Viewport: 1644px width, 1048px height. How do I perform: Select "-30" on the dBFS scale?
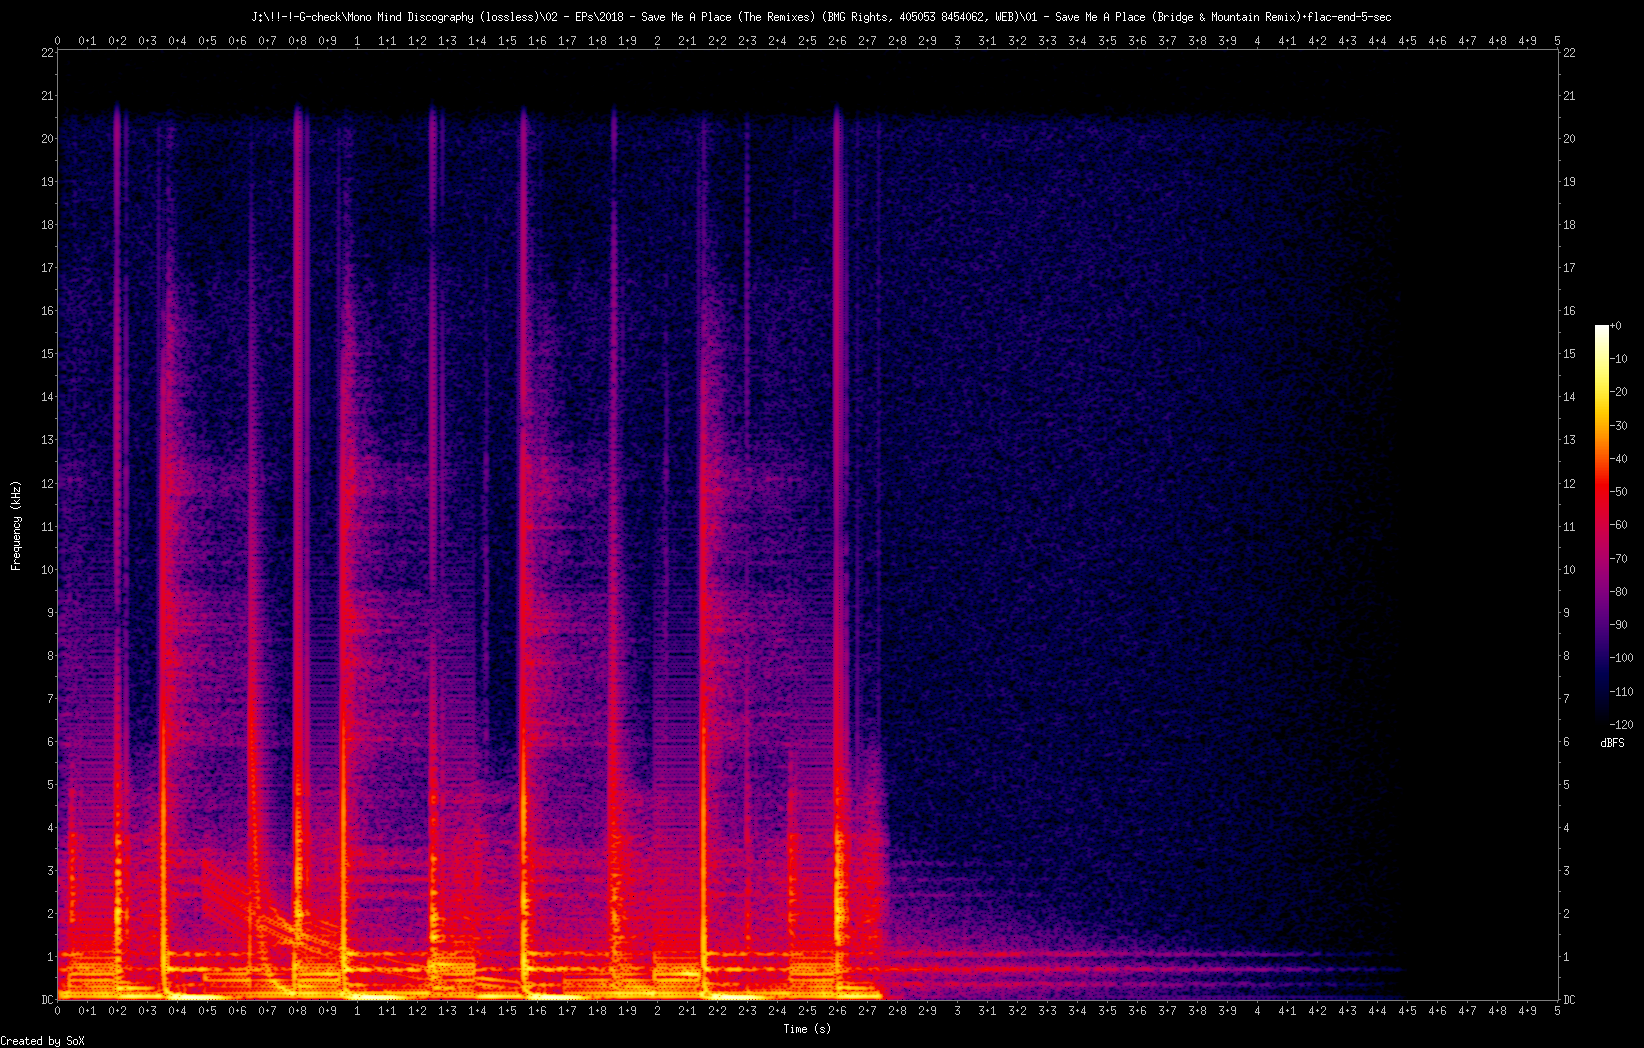(1619, 426)
